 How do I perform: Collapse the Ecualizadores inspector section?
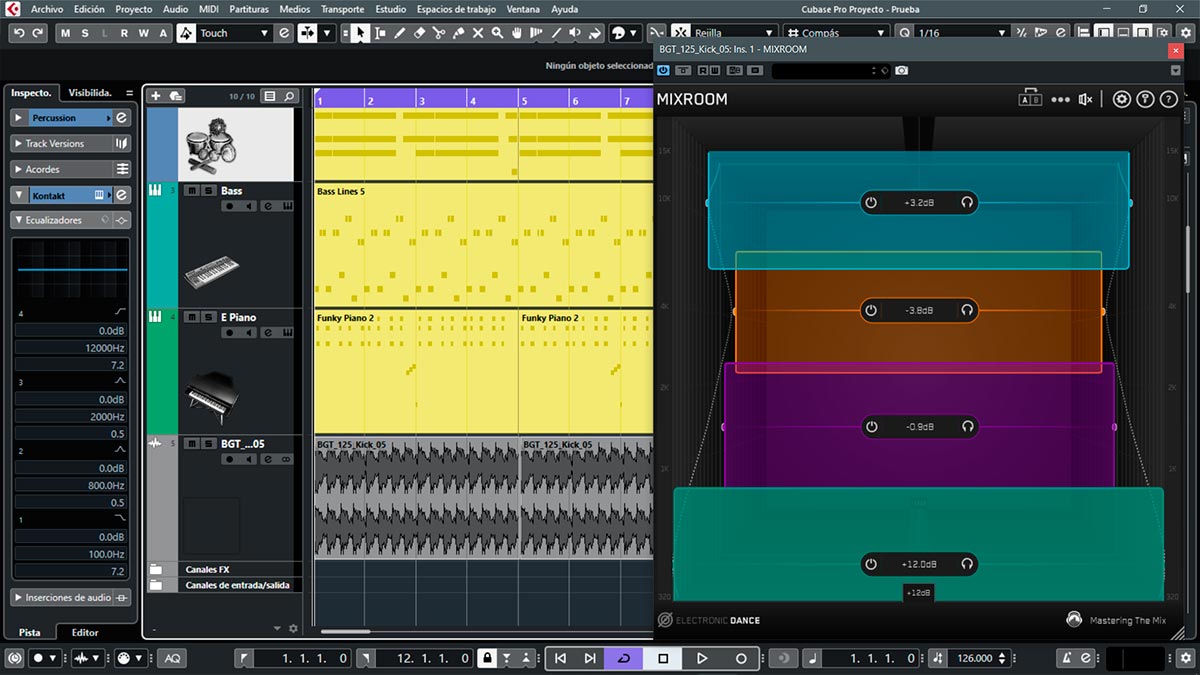(20, 219)
